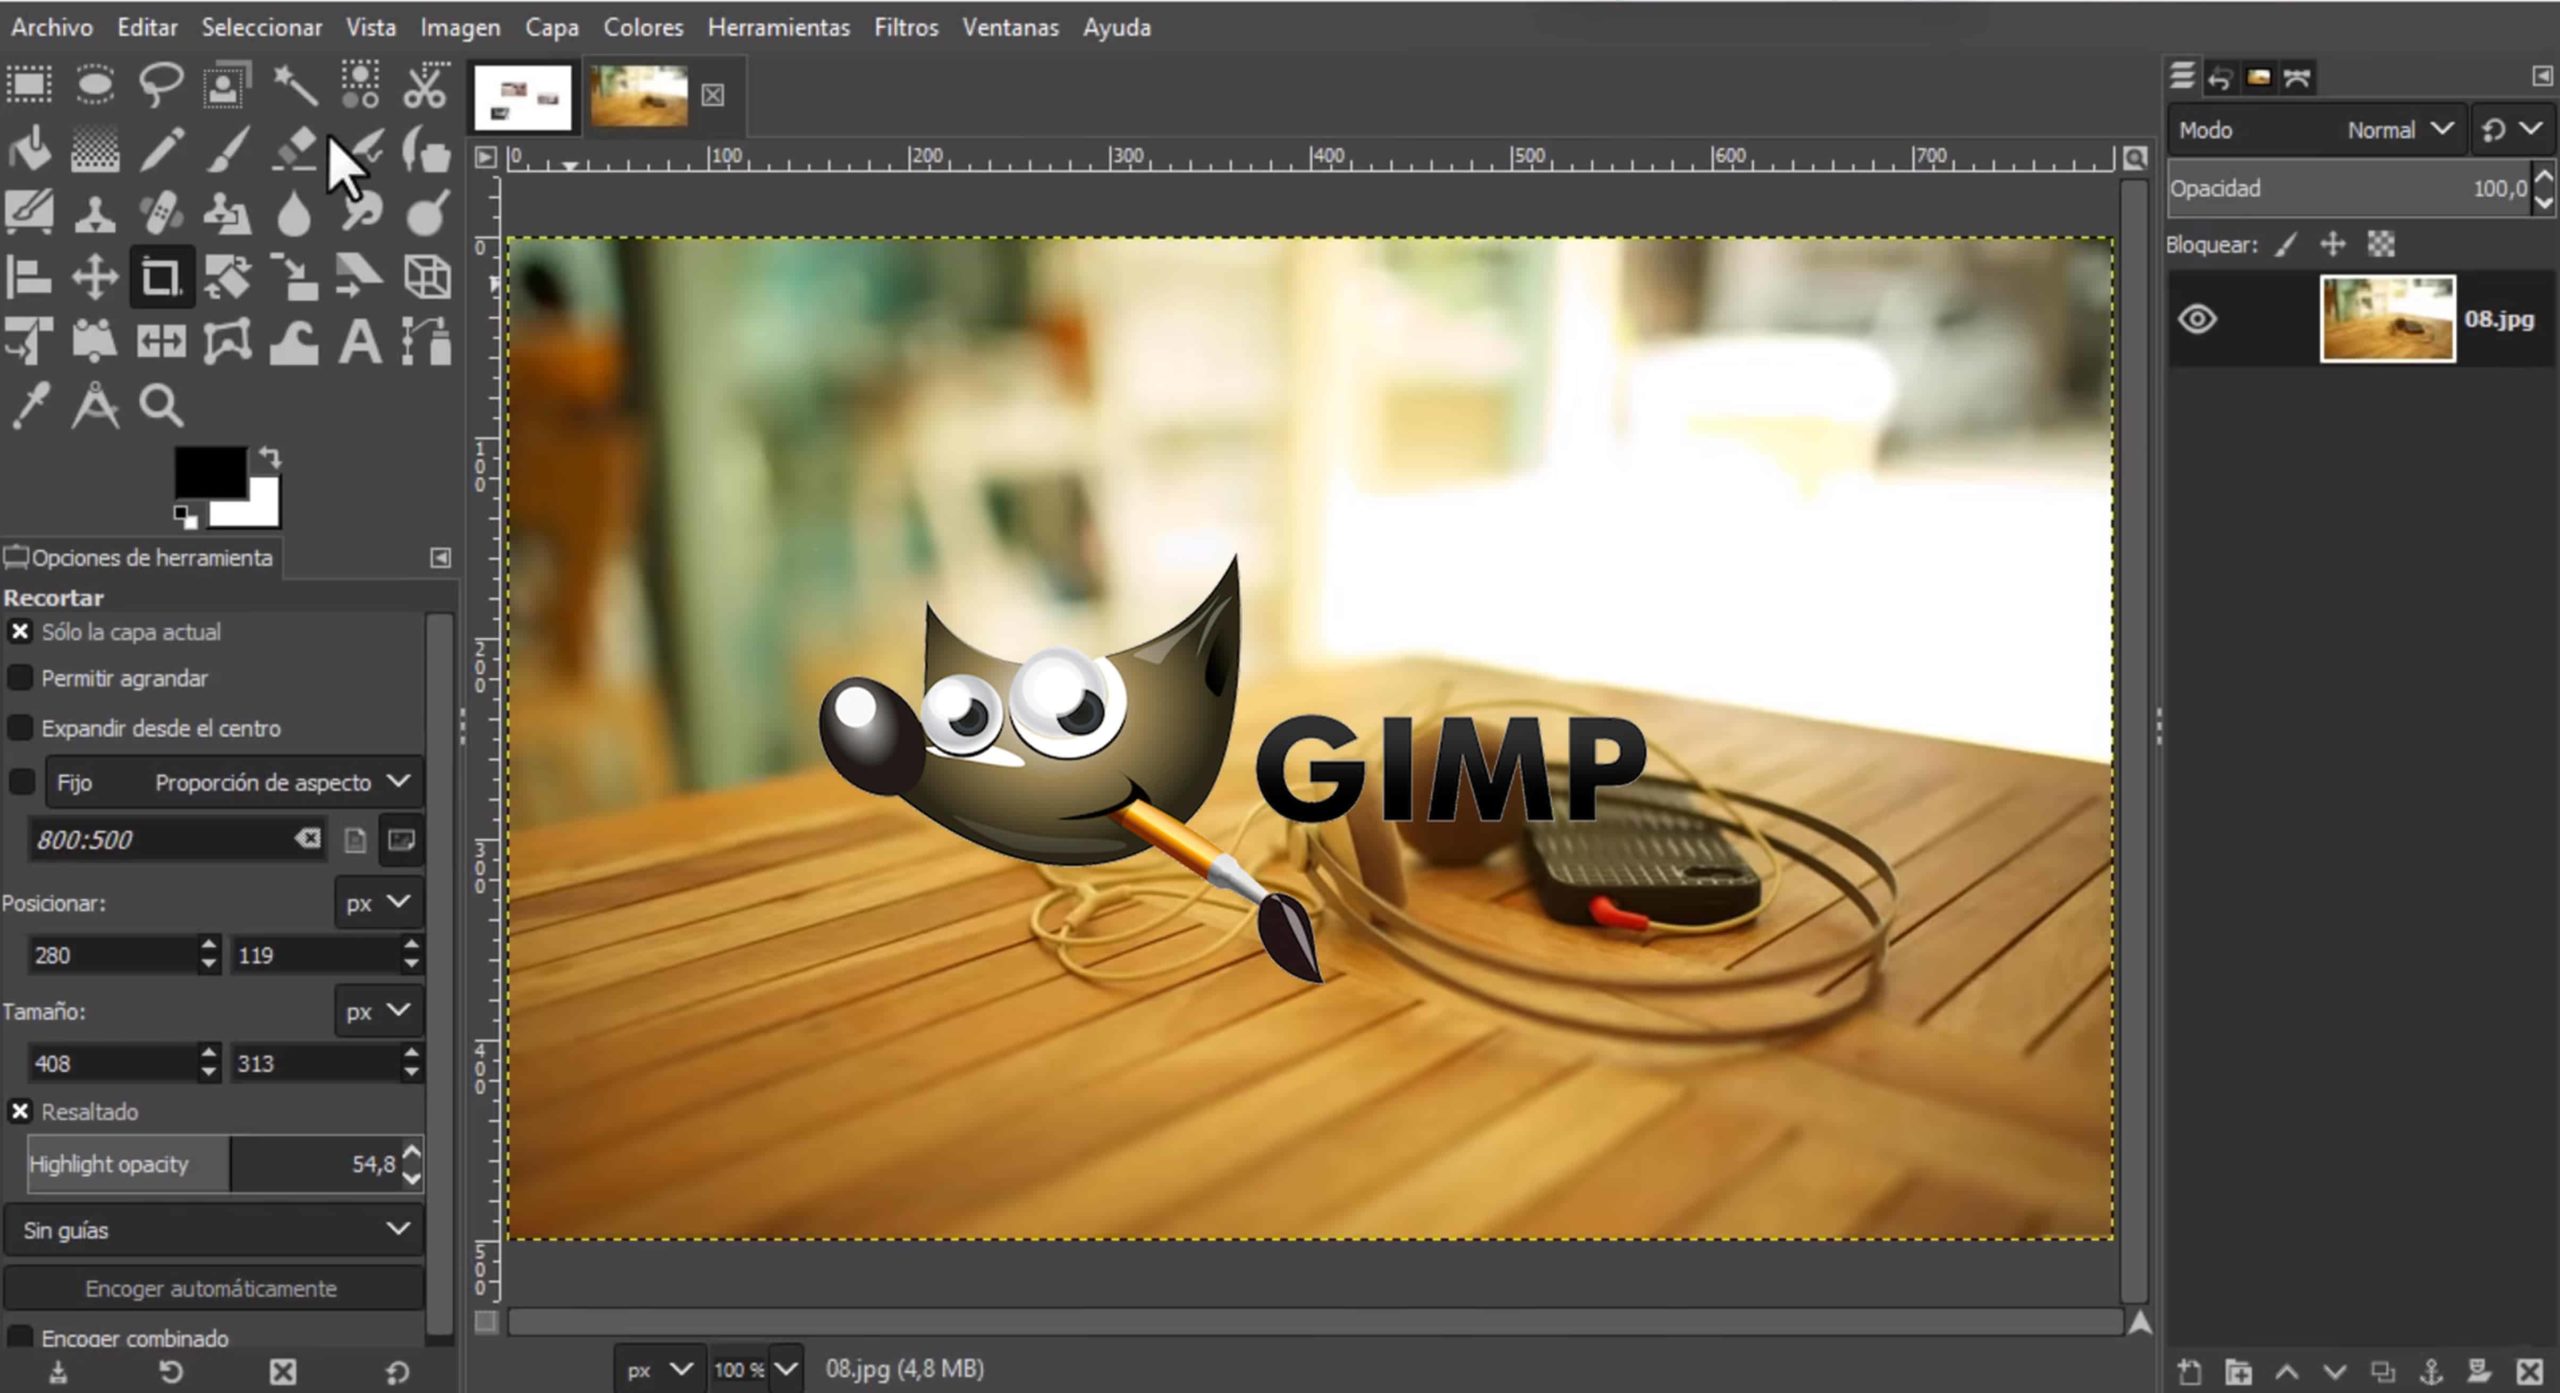The image size is (2560, 1393).
Task: Enable Permitir agrandar checkbox
Action: click(20, 678)
